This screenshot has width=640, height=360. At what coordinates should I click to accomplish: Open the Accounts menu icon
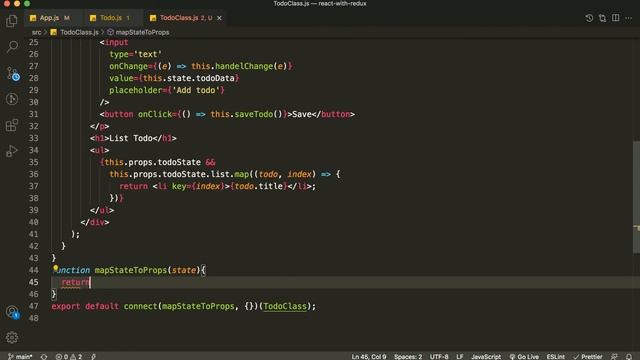(12, 312)
